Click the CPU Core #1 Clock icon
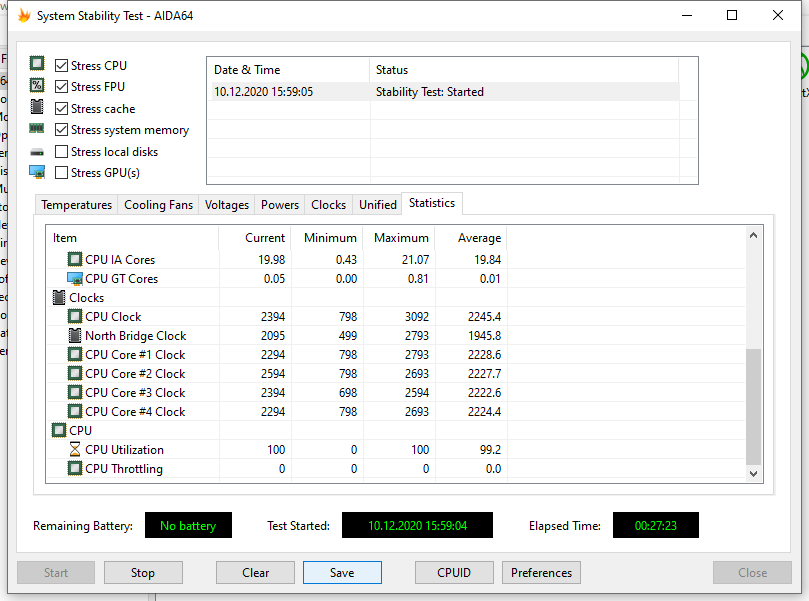 click(75, 354)
